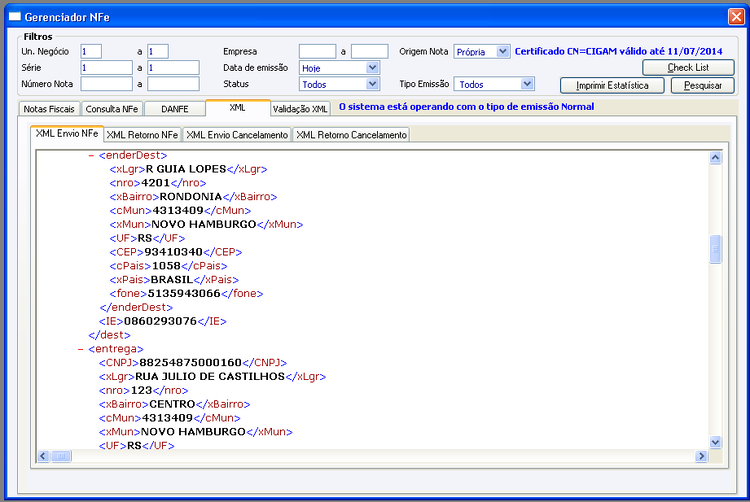Viewport: 750px width, 502px height.
Task: Select the XML Retorno Cancelamento subtab
Action: click(x=352, y=135)
